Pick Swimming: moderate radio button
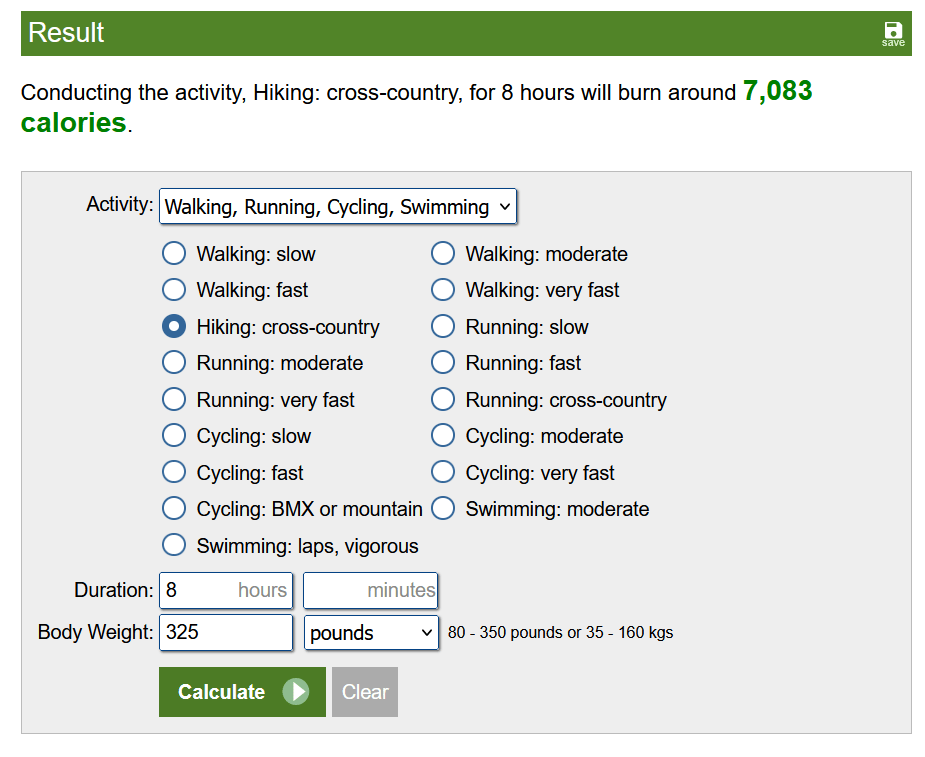 tap(443, 509)
